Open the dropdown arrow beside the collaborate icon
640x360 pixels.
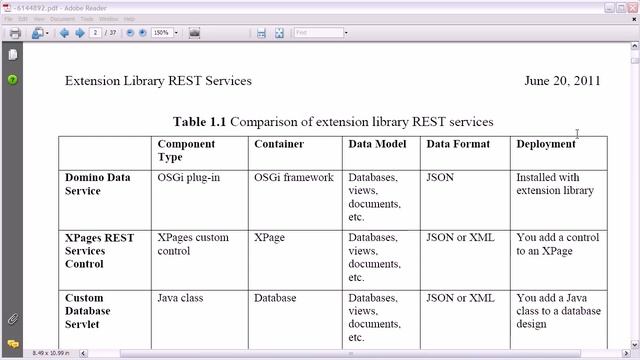47,33
